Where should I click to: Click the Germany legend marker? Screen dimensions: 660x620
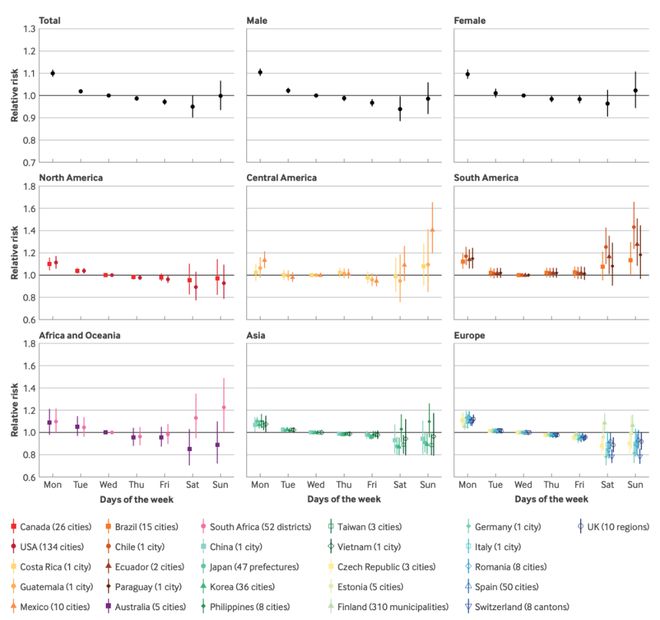pyautogui.click(x=468, y=527)
